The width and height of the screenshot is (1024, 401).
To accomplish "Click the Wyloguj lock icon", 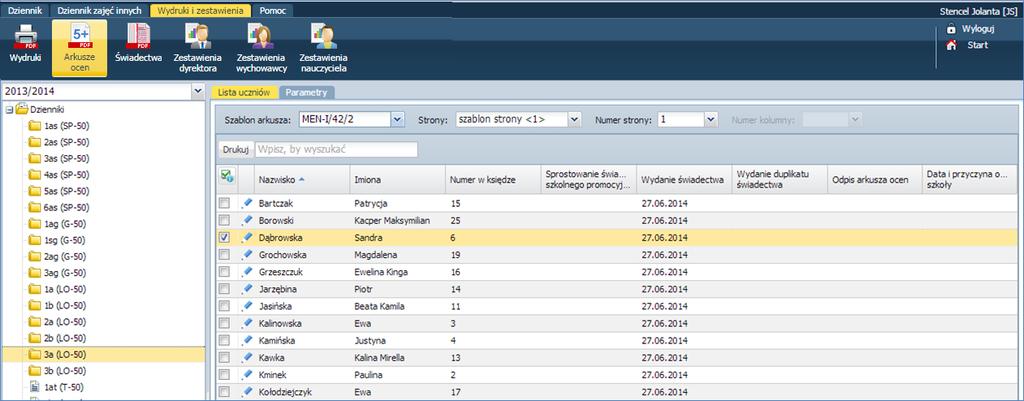I will 951,29.
